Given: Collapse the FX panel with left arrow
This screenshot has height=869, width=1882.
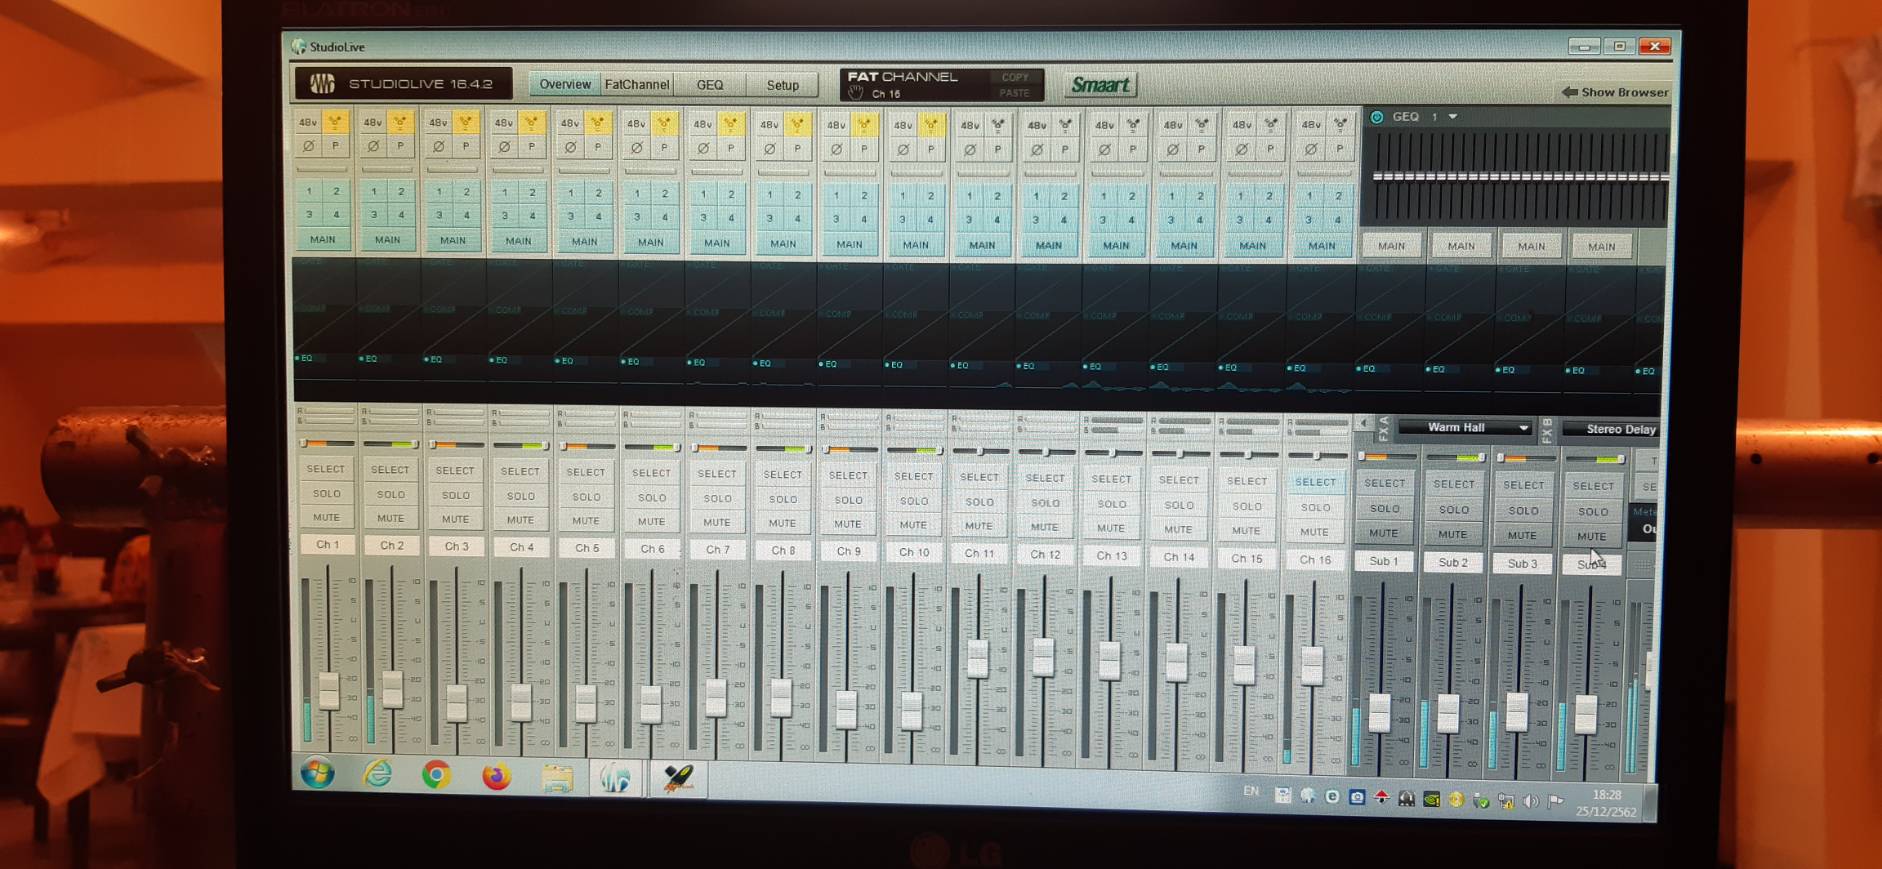Looking at the screenshot, I should tap(1364, 424).
